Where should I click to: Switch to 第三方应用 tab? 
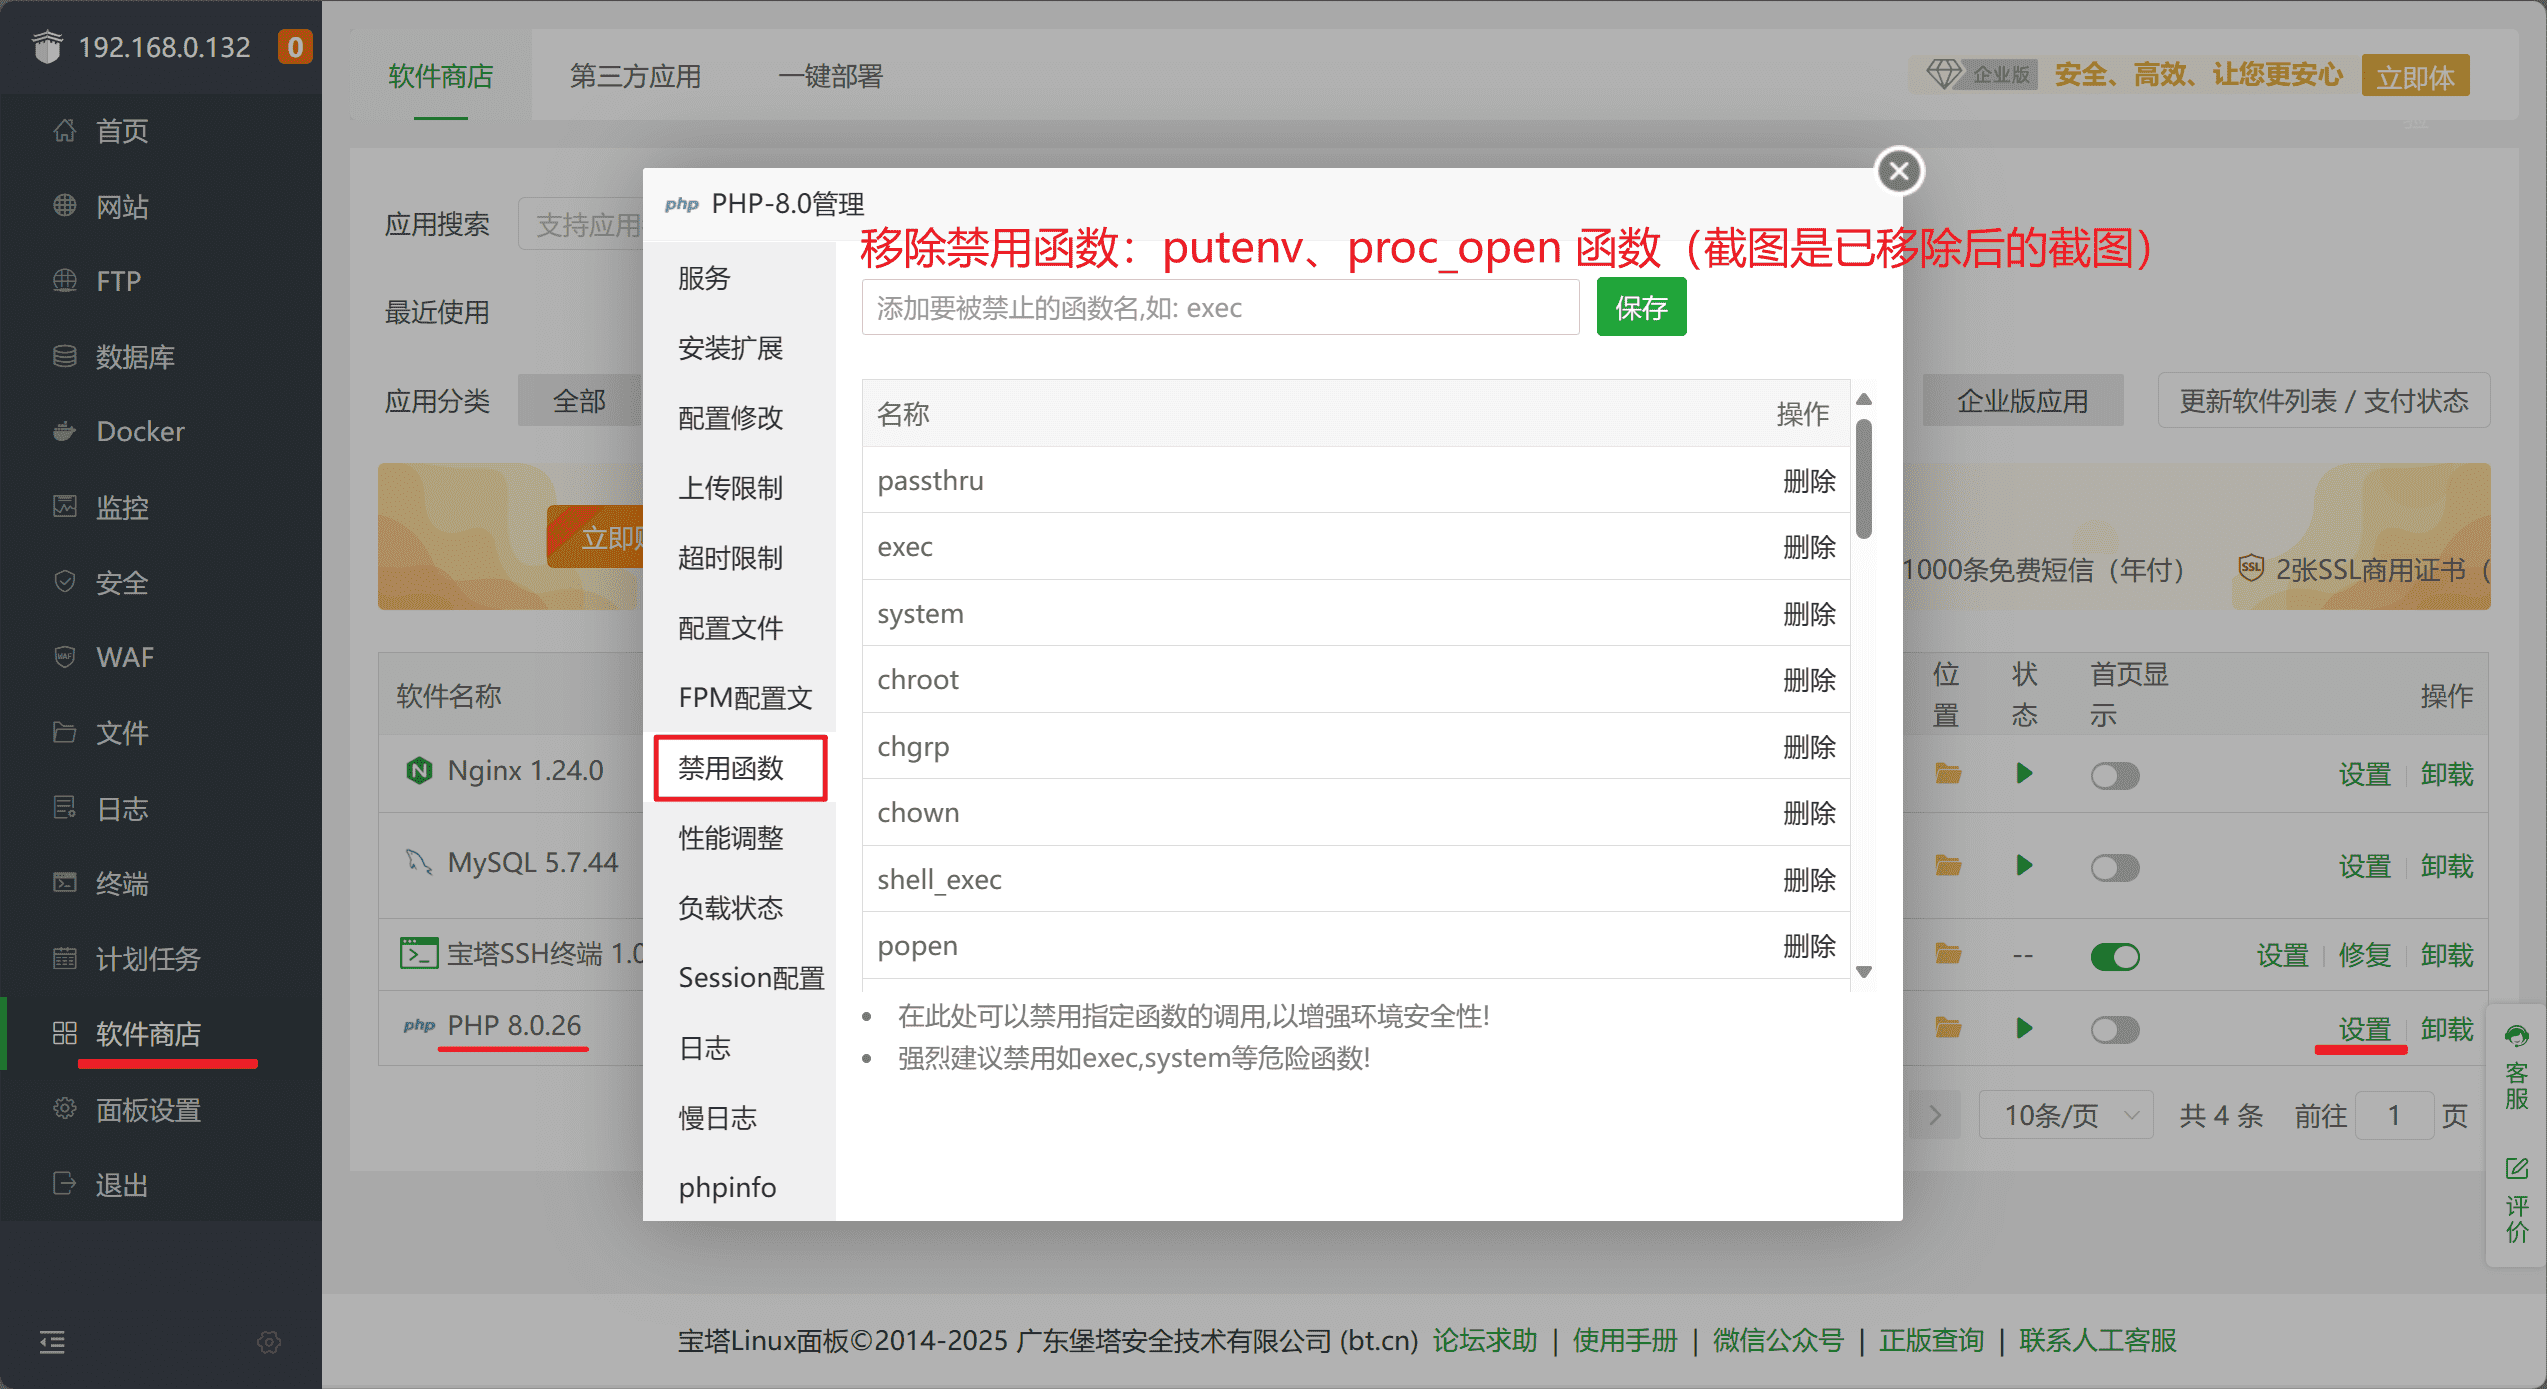tap(635, 76)
